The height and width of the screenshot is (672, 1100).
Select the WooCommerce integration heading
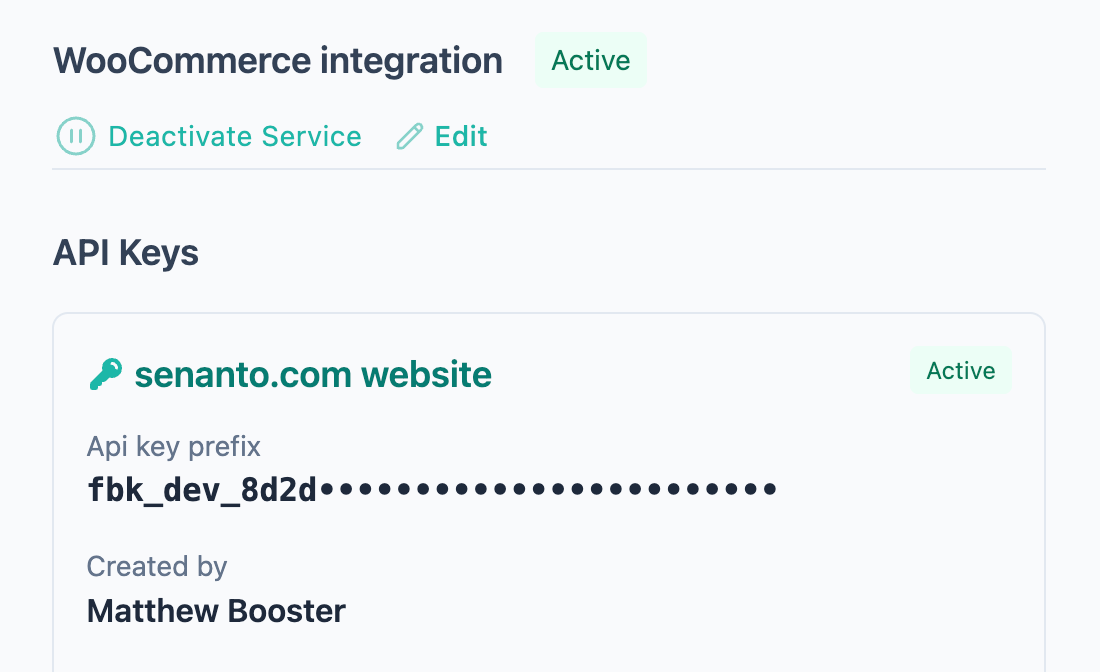pyautogui.click(x=278, y=61)
